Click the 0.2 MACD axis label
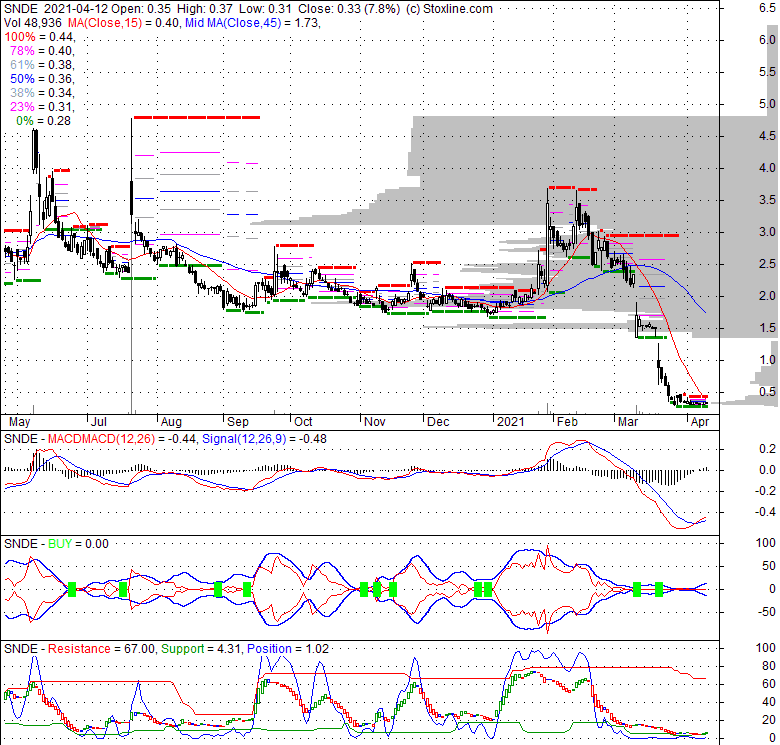Screen dimensions: 780x745 (x=767, y=449)
